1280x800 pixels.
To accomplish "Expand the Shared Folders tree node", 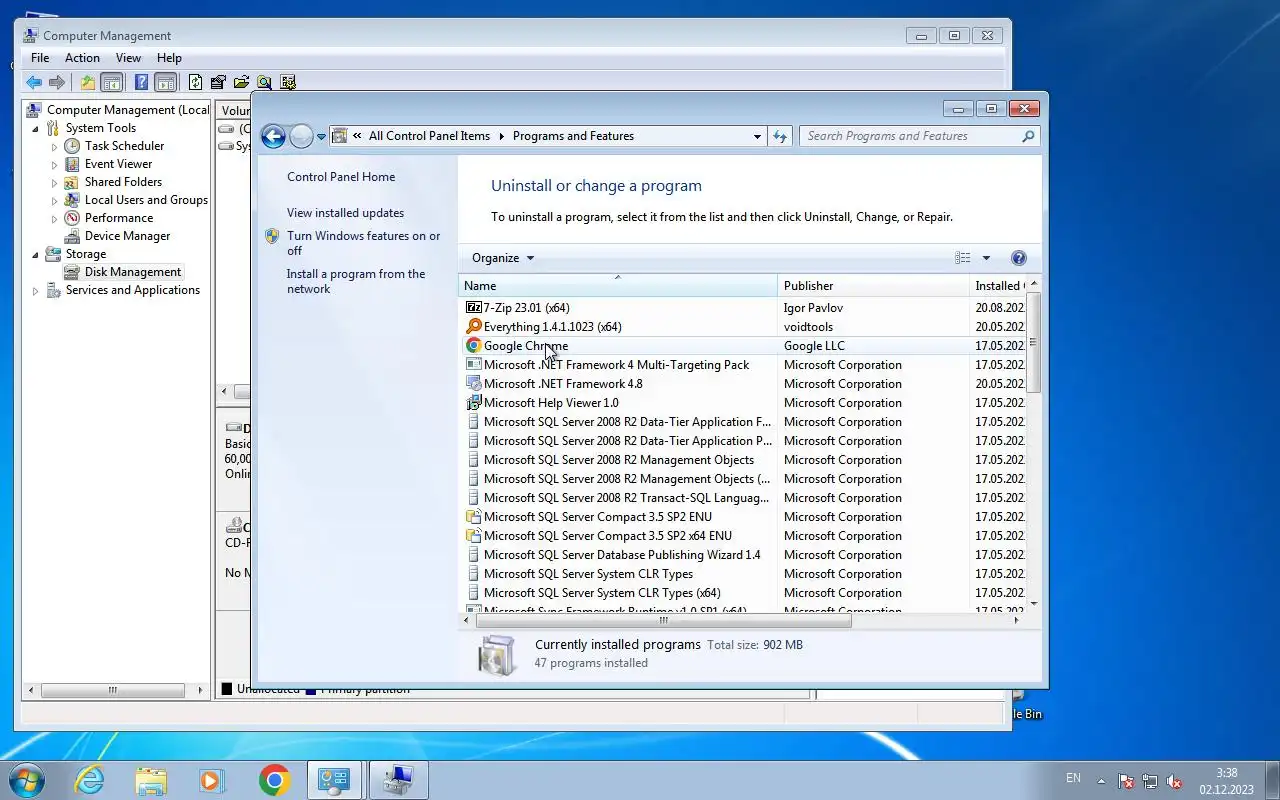I will point(55,182).
